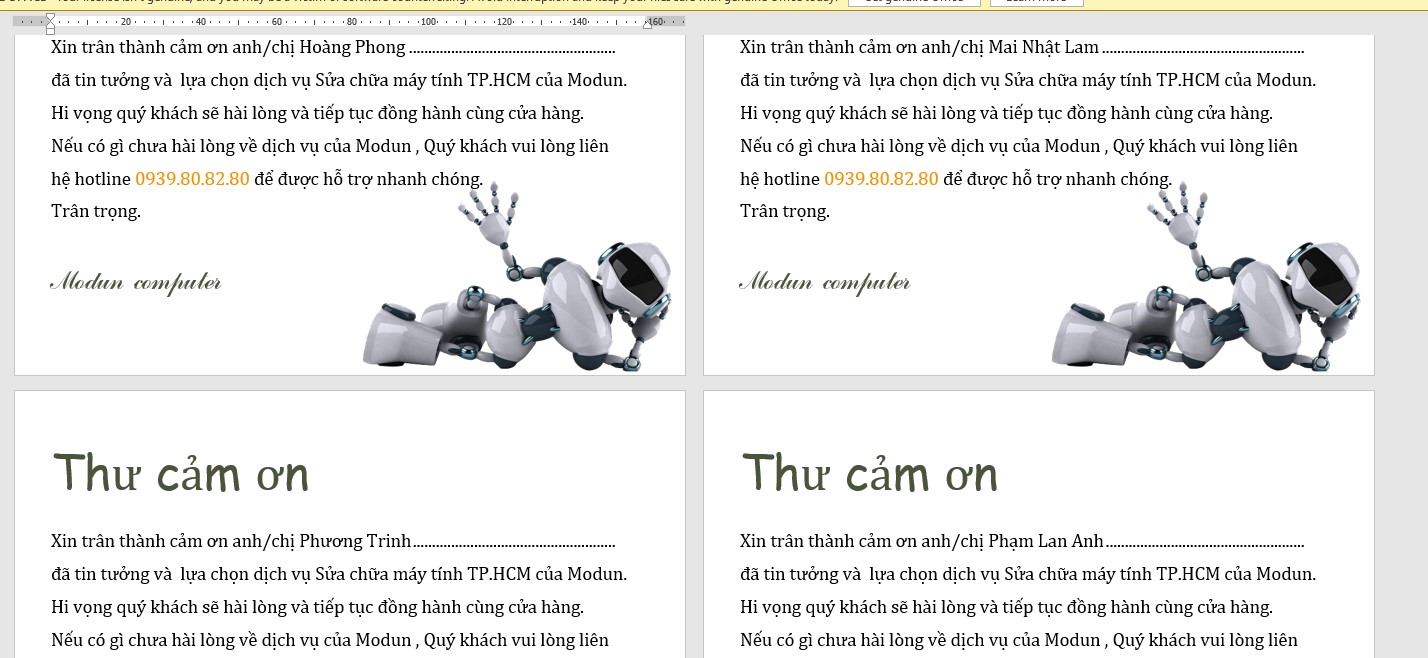This screenshot has width=1428, height=658.
Task: Click "đã tin tưởng và lựa chọn" line in Mai Nhật Lam card
Action: 1028,81
